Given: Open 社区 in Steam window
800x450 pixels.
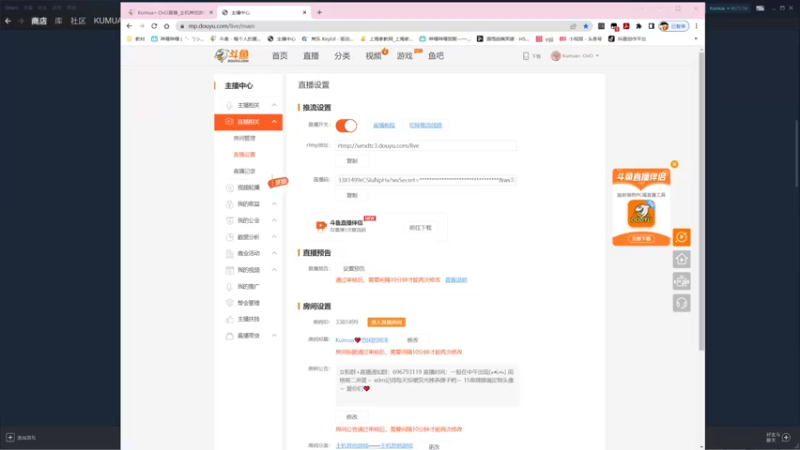Looking at the screenshot, I should (78, 21).
